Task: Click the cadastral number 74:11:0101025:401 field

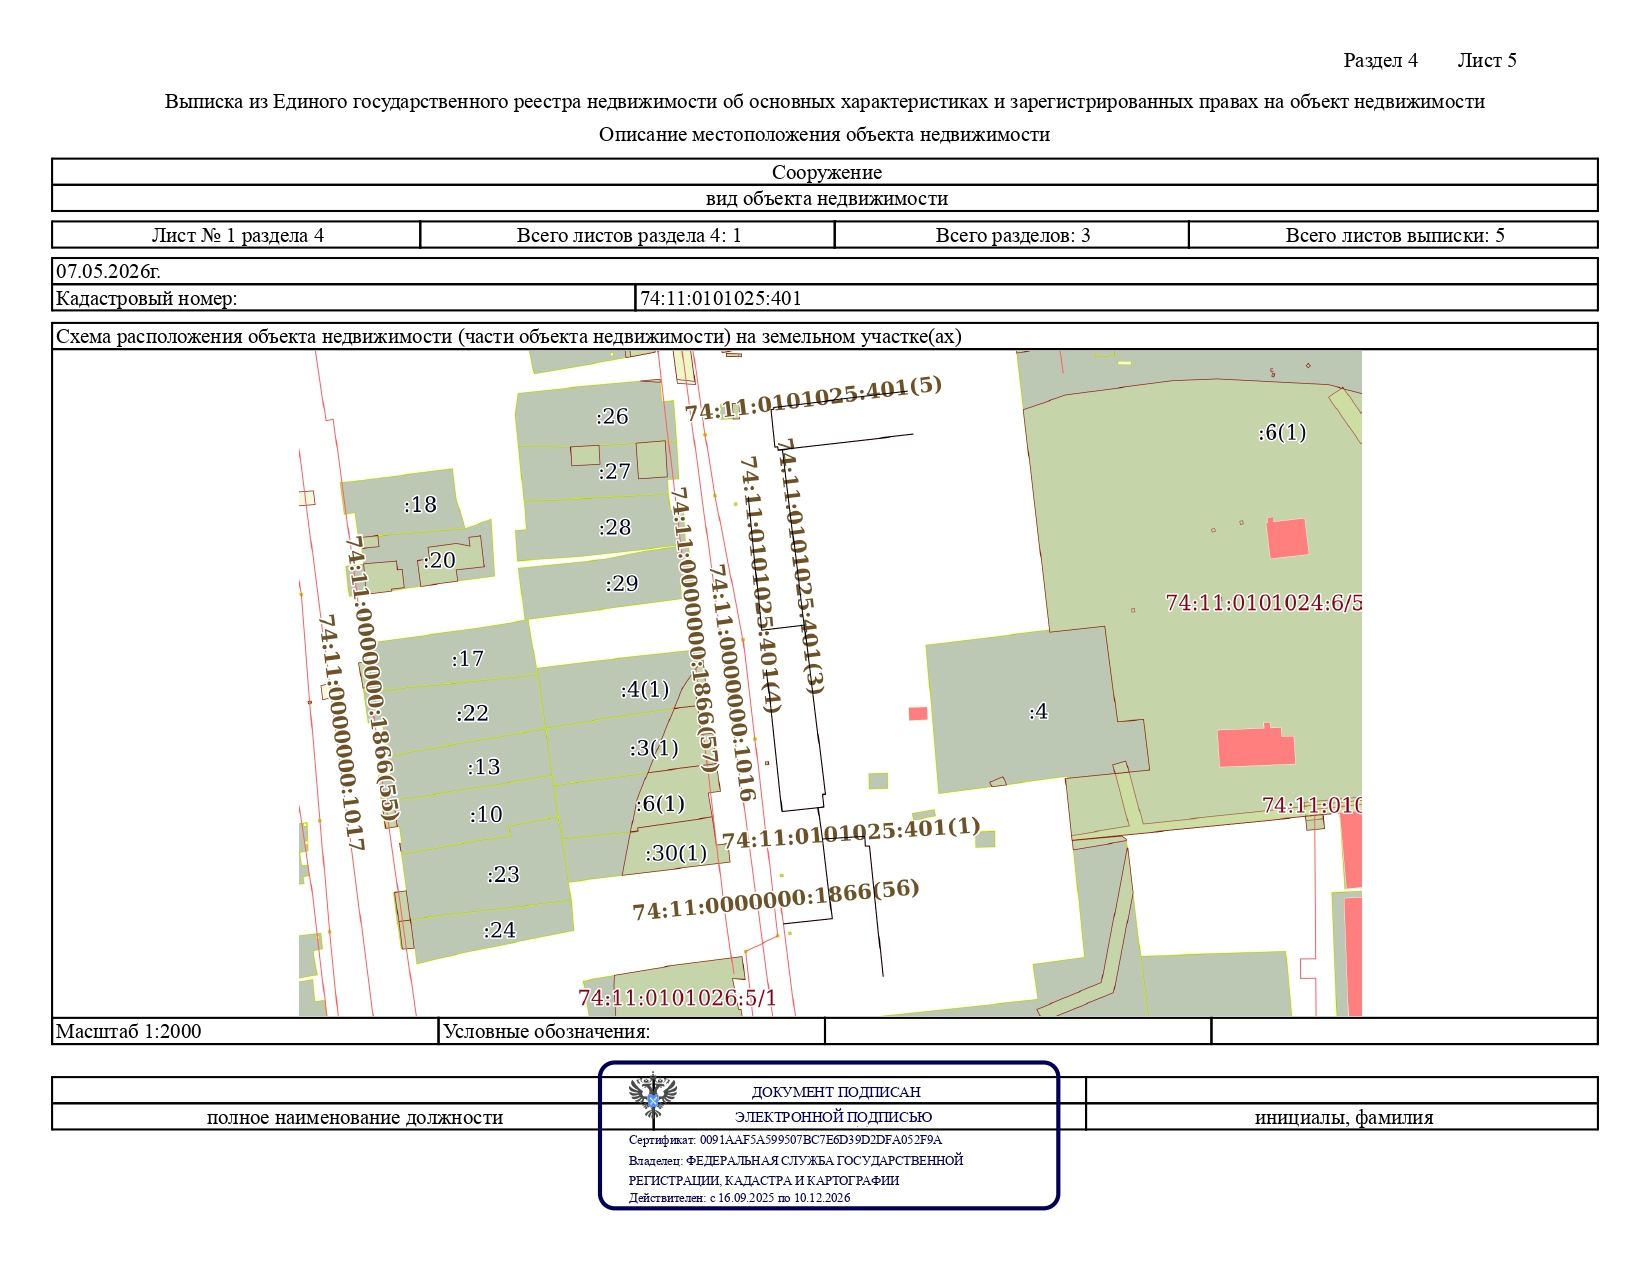Action: [1116, 298]
